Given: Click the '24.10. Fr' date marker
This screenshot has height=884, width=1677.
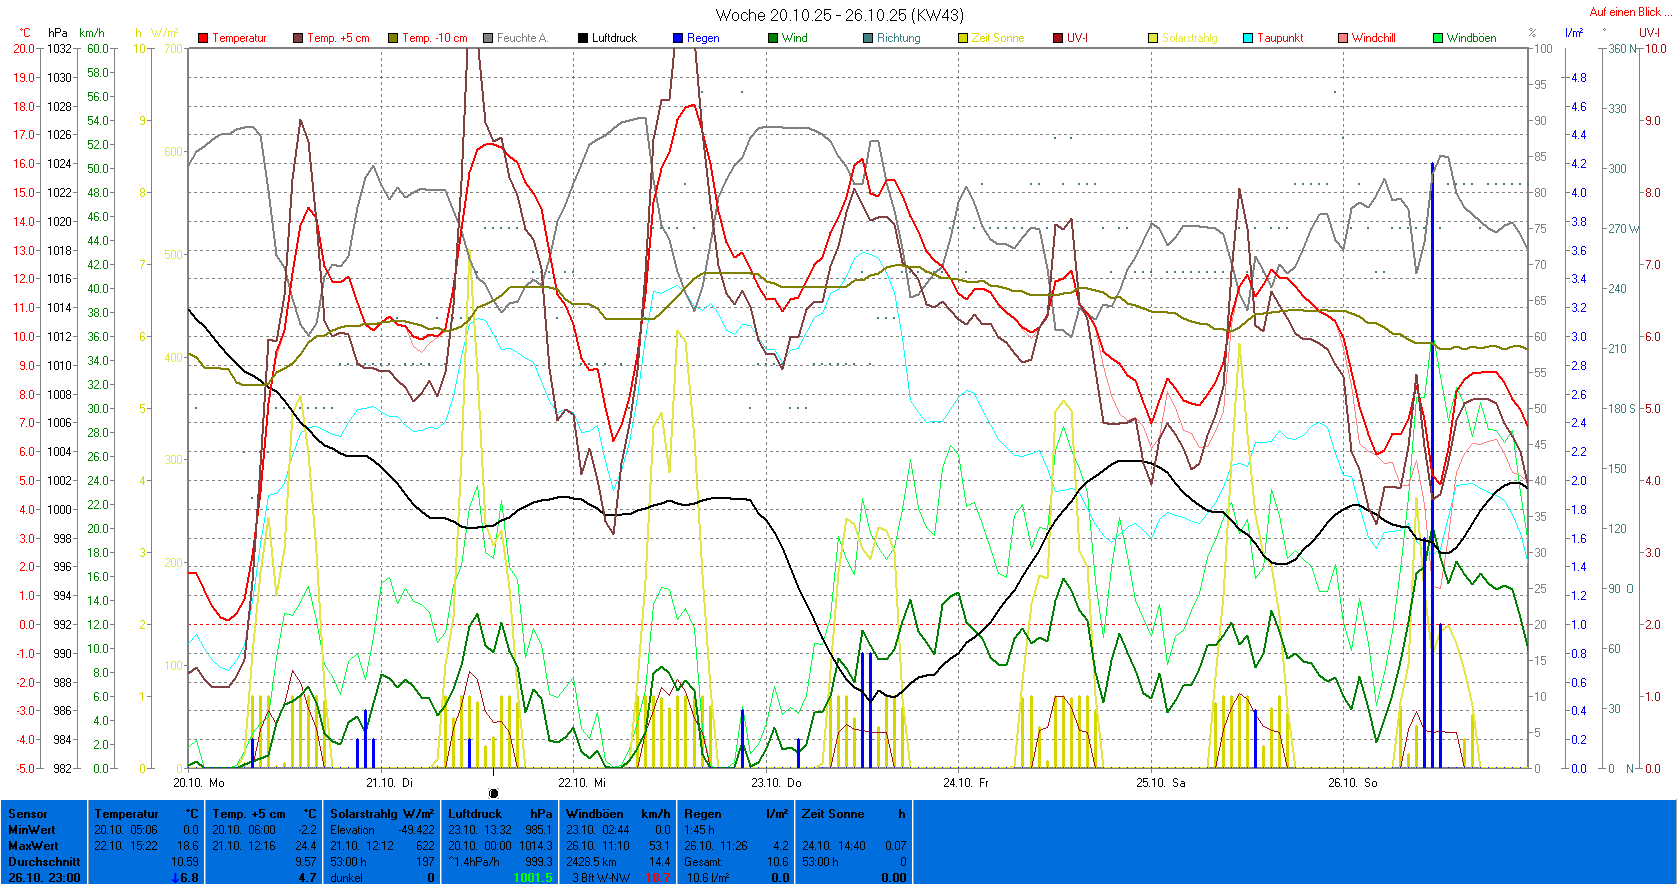Looking at the screenshot, I should click(965, 783).
